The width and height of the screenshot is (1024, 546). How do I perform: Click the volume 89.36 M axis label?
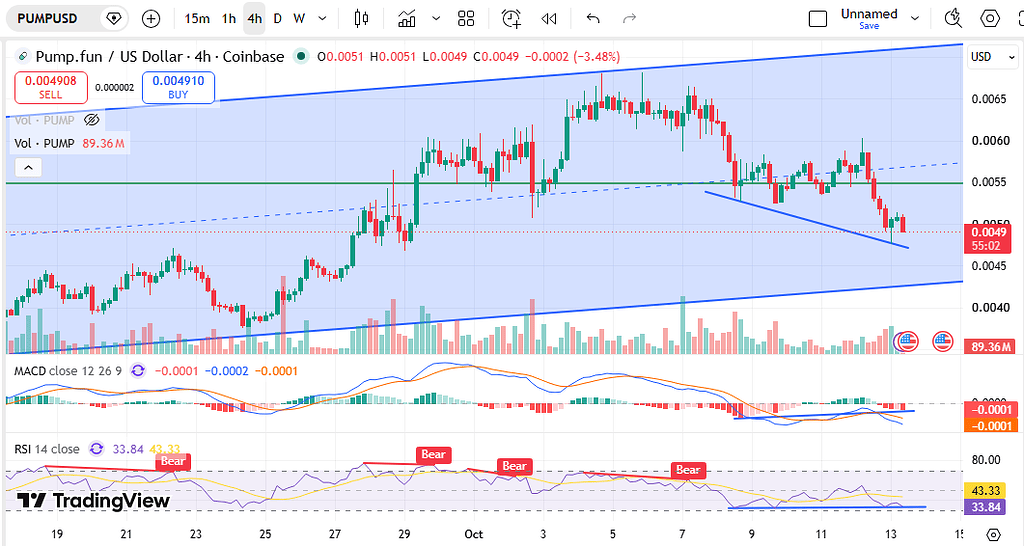[989, 347]
